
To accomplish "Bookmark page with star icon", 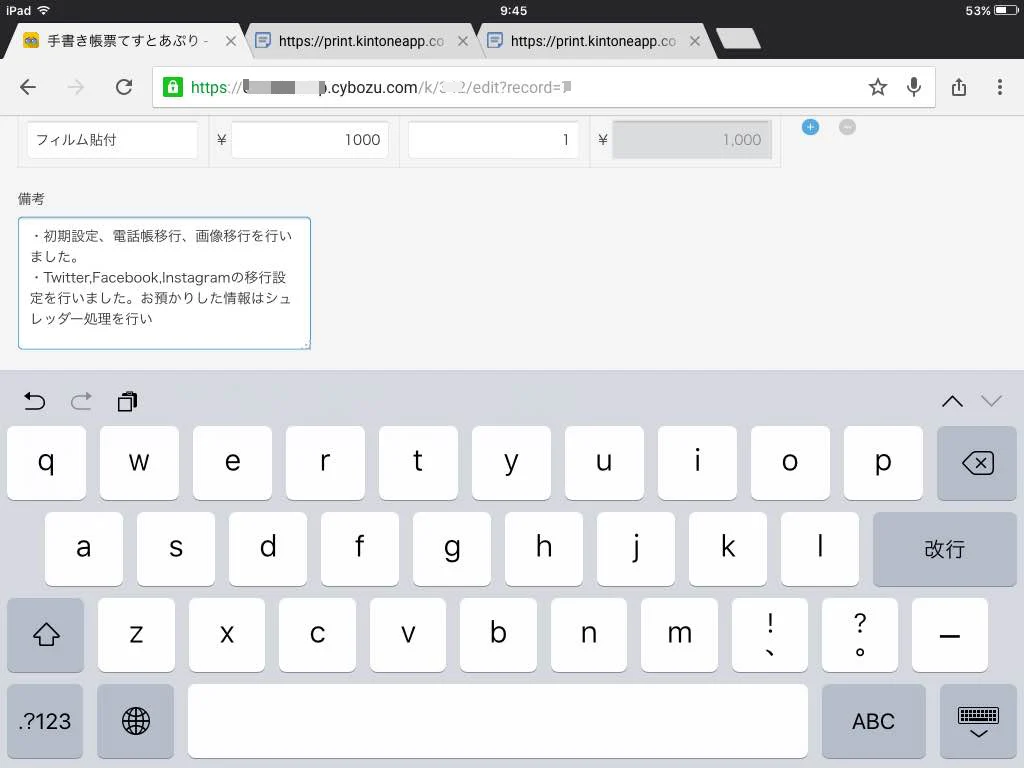I will coord(877,87).
